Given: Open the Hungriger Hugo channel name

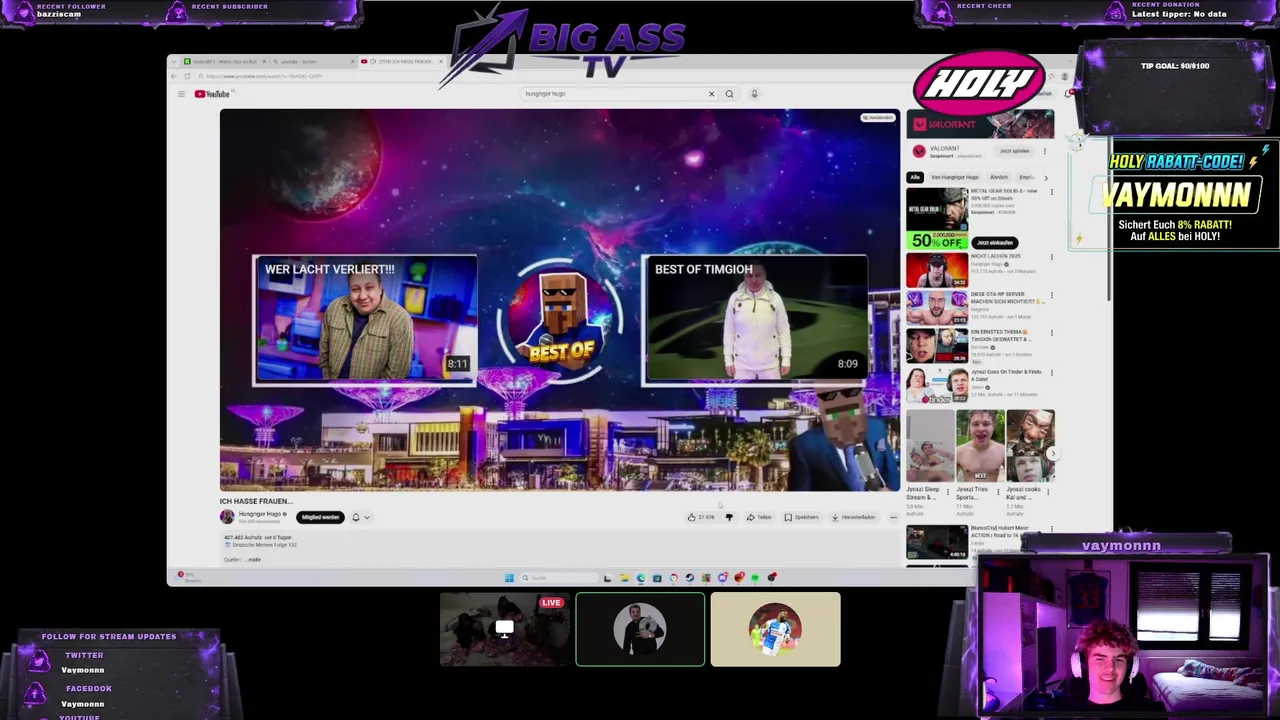Looking at the screenshot, I should click(260, 514).
